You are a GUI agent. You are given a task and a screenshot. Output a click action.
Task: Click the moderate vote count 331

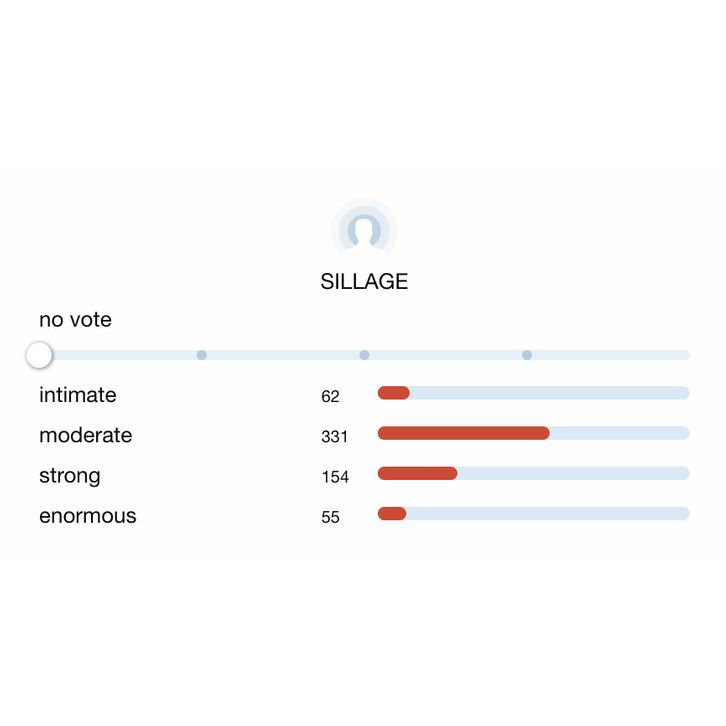click(334, 436)
